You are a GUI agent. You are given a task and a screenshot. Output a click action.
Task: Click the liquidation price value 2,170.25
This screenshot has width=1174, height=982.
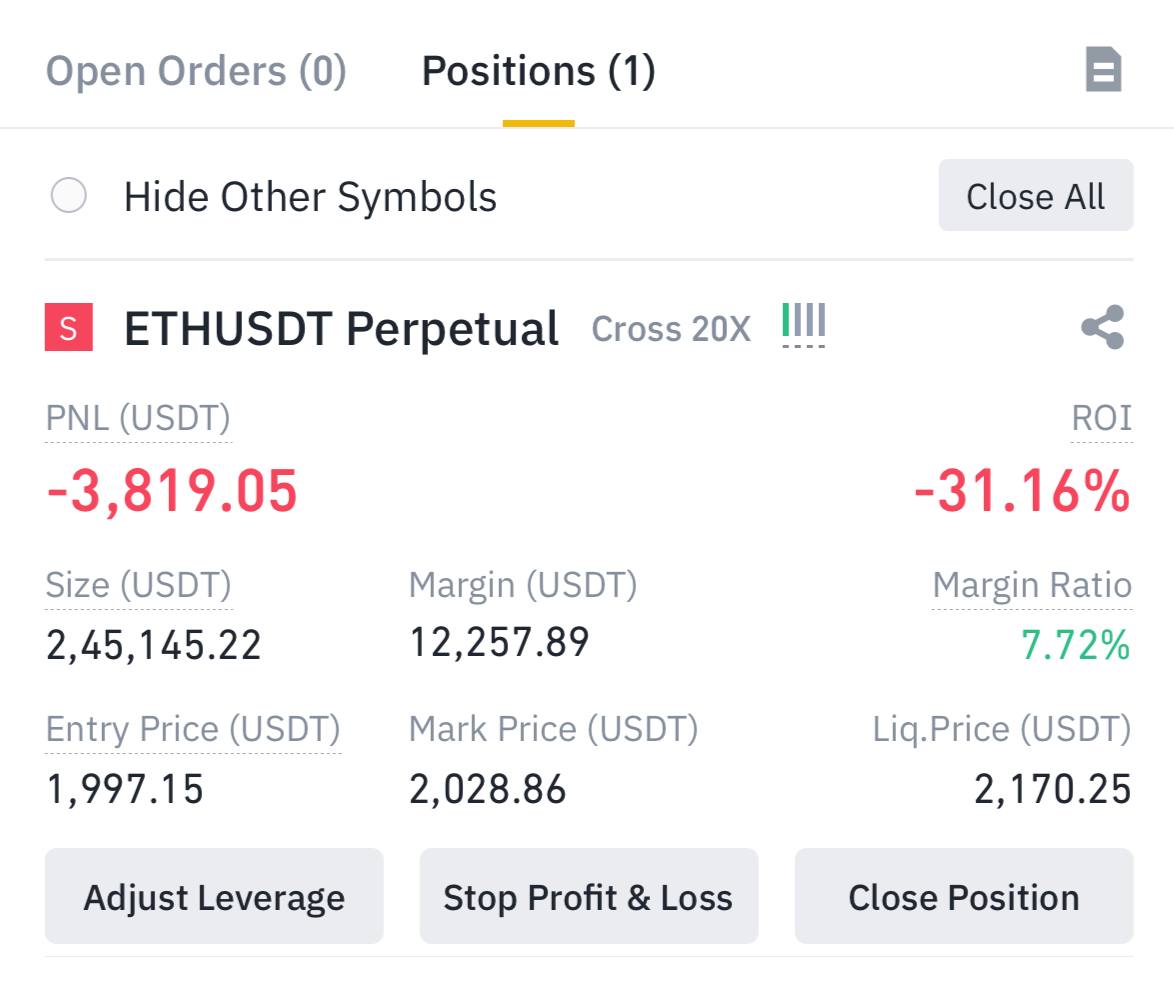pos(1052,789)
